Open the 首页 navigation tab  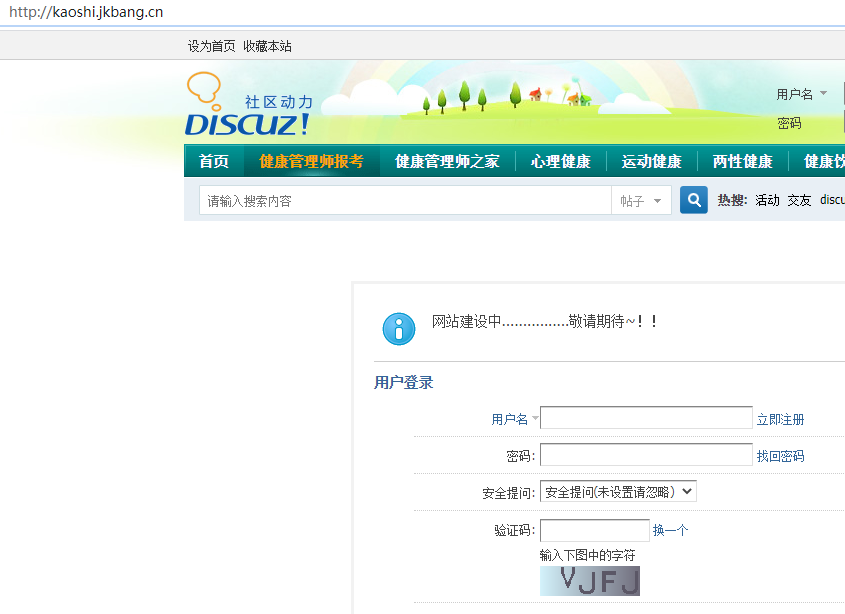click(x=214, y=161)
